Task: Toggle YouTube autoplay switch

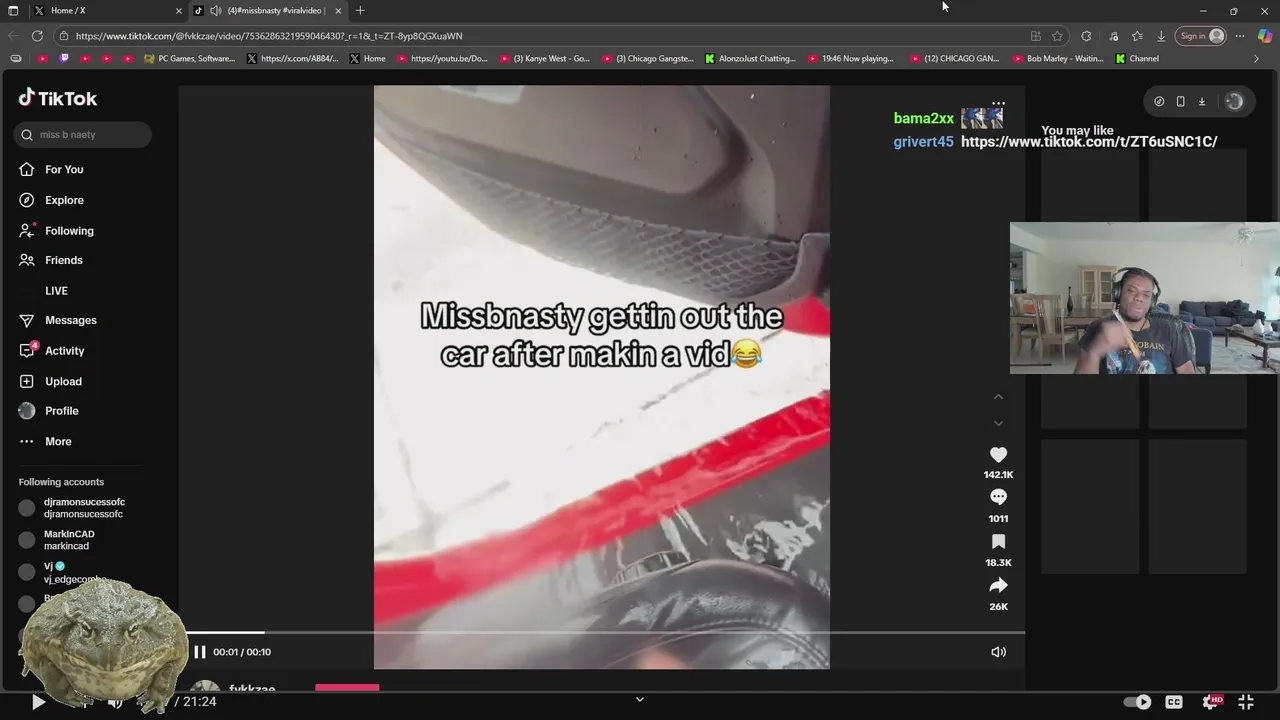Action: pyautogui.click(x=1137, y=702)
